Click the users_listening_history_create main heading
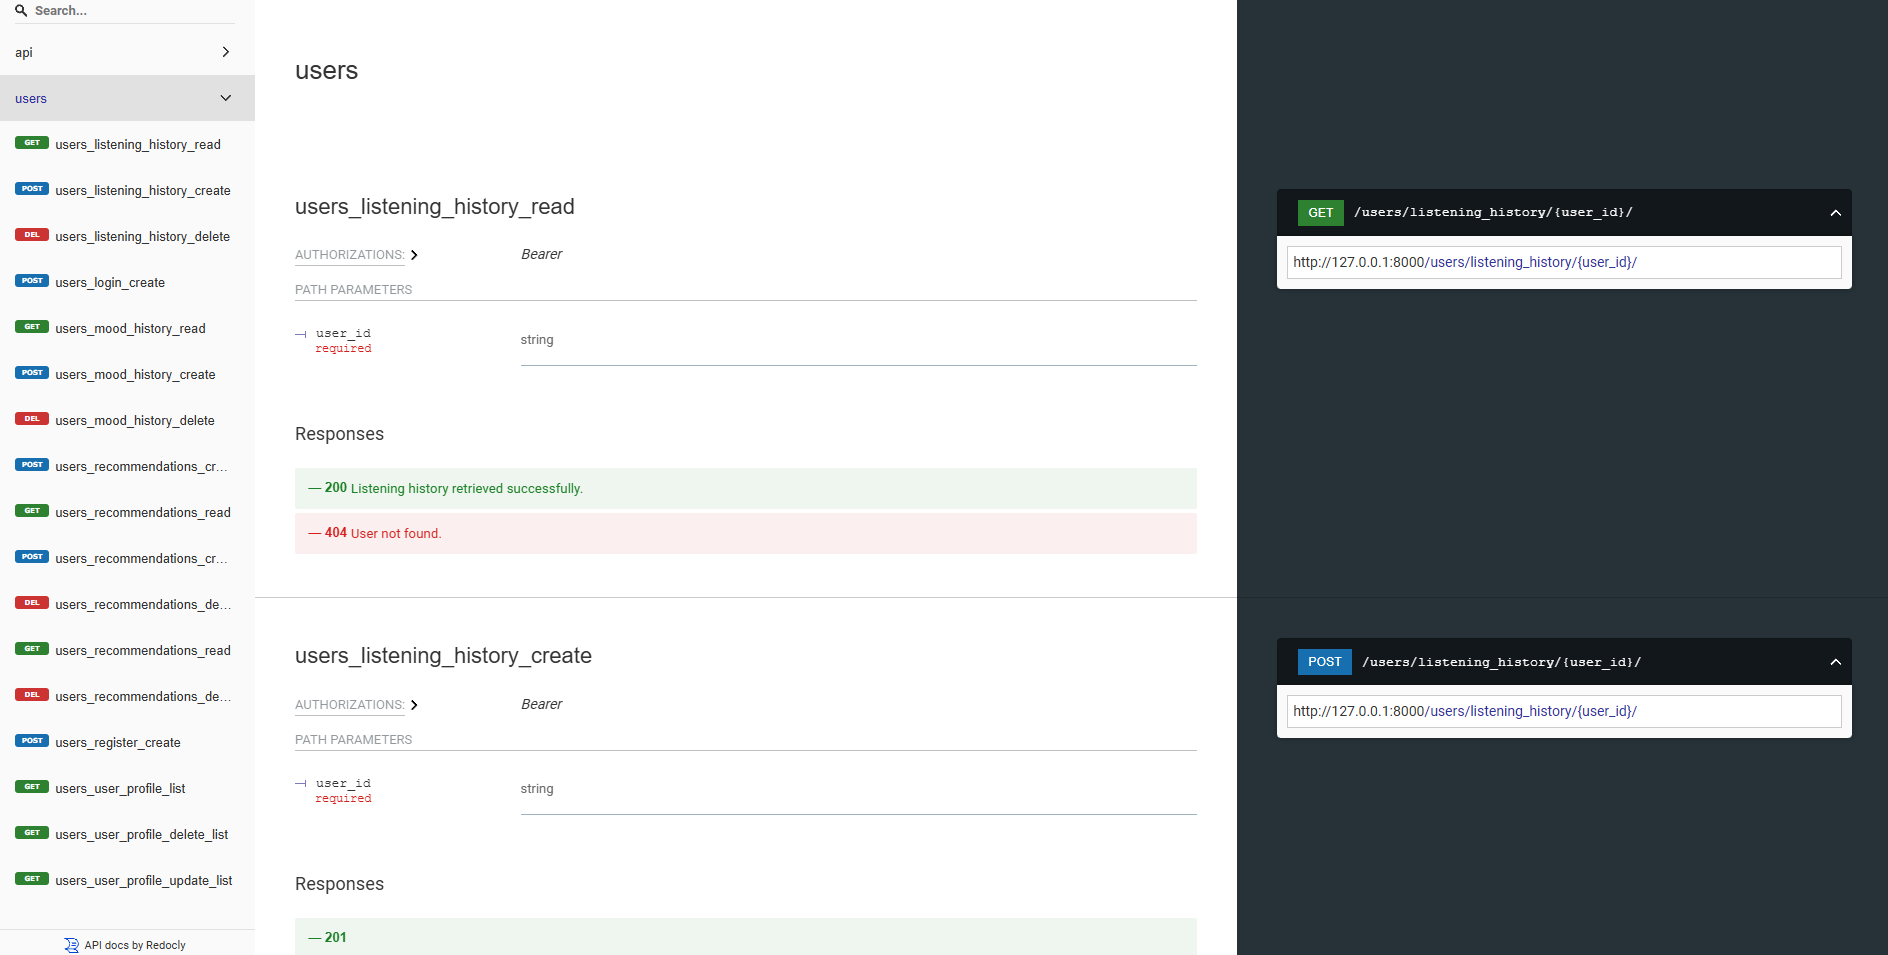Viewport: 1888px width, 955px height. point(443,656)
